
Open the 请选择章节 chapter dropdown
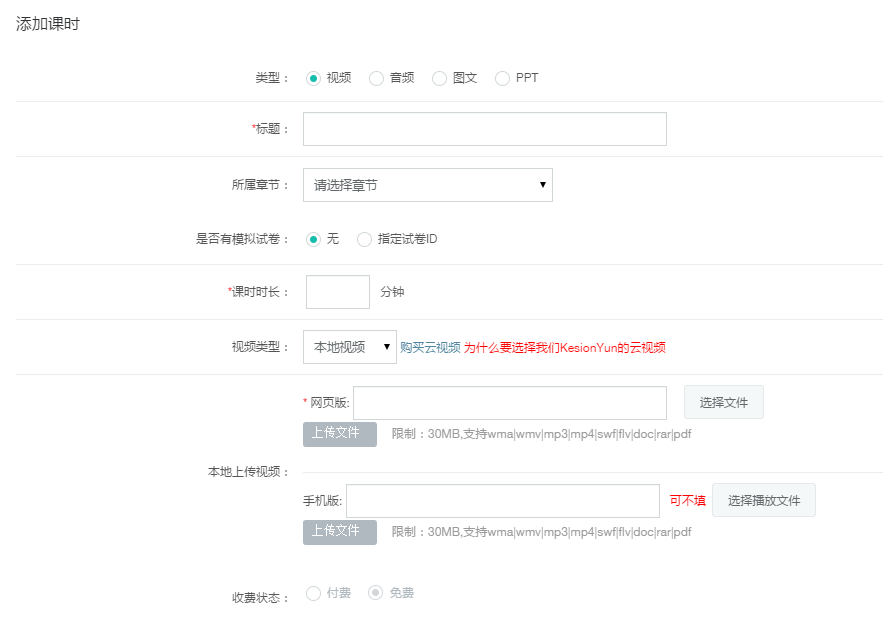tap(427, 185)
